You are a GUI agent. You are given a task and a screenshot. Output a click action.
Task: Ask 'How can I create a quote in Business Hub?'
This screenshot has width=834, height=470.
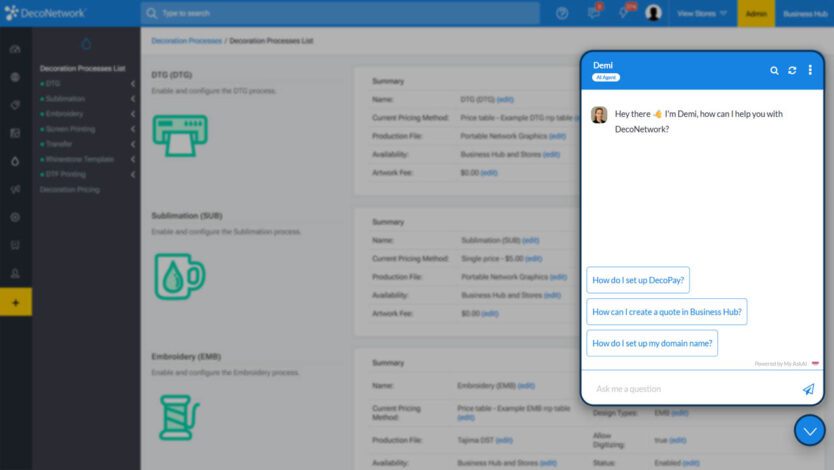[666, 312]
